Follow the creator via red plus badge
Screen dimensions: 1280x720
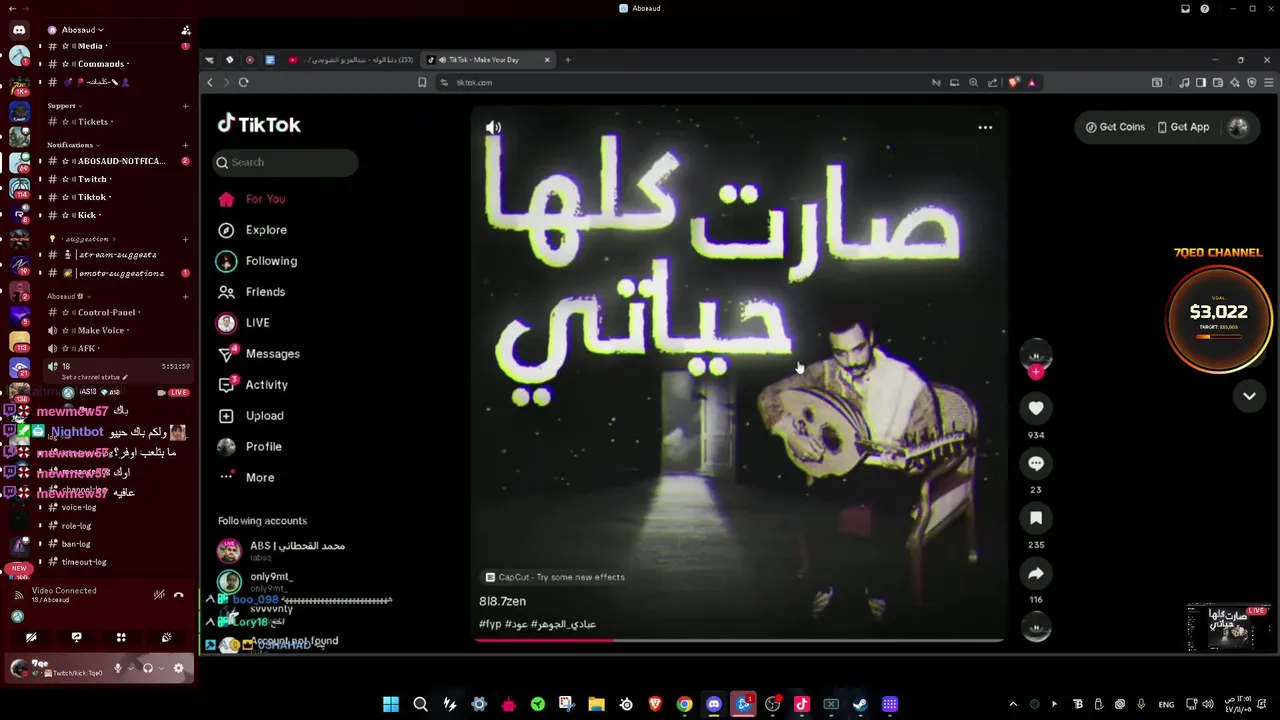[x=1036, y=372]
